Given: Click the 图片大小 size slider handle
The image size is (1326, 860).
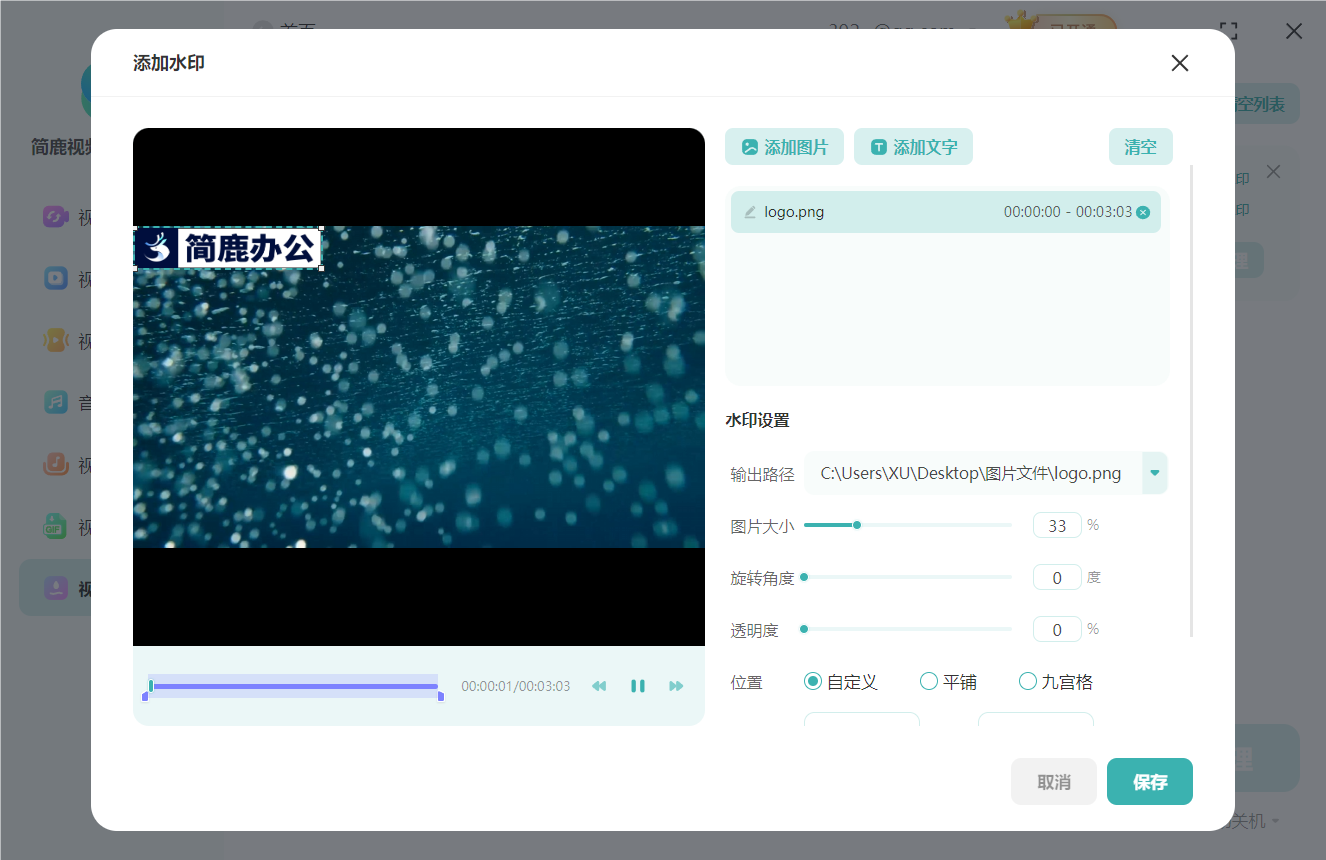Looking at the screenshot, I should (x=857, y=525).
